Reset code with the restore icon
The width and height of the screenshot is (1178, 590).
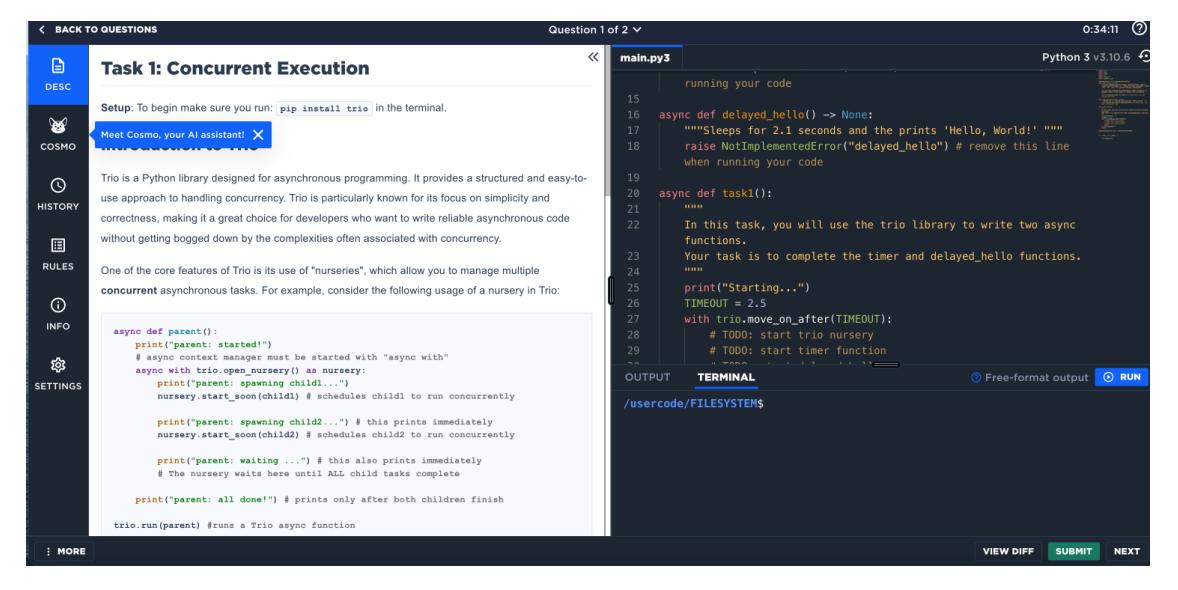[1143, 56]
